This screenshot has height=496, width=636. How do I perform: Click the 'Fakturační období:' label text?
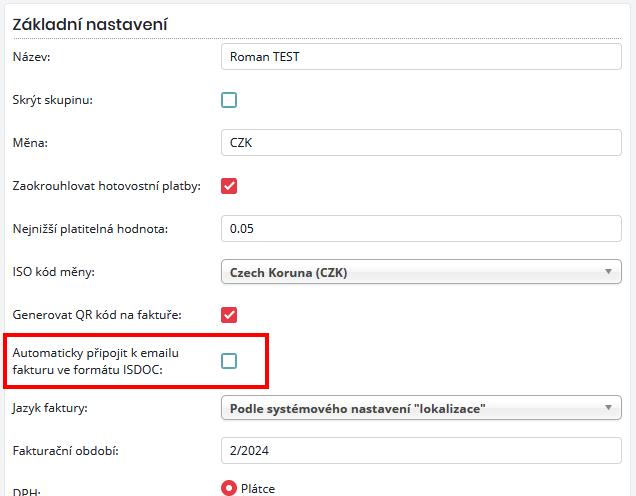(x=66, y=451)
